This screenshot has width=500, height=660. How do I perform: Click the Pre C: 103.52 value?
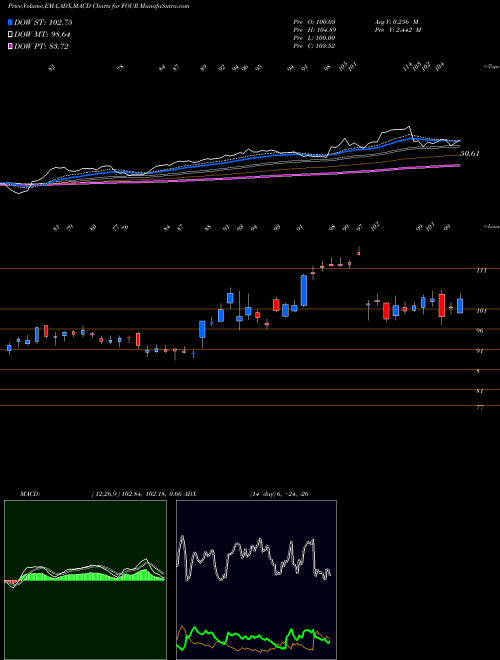click(x=314, y=46)
